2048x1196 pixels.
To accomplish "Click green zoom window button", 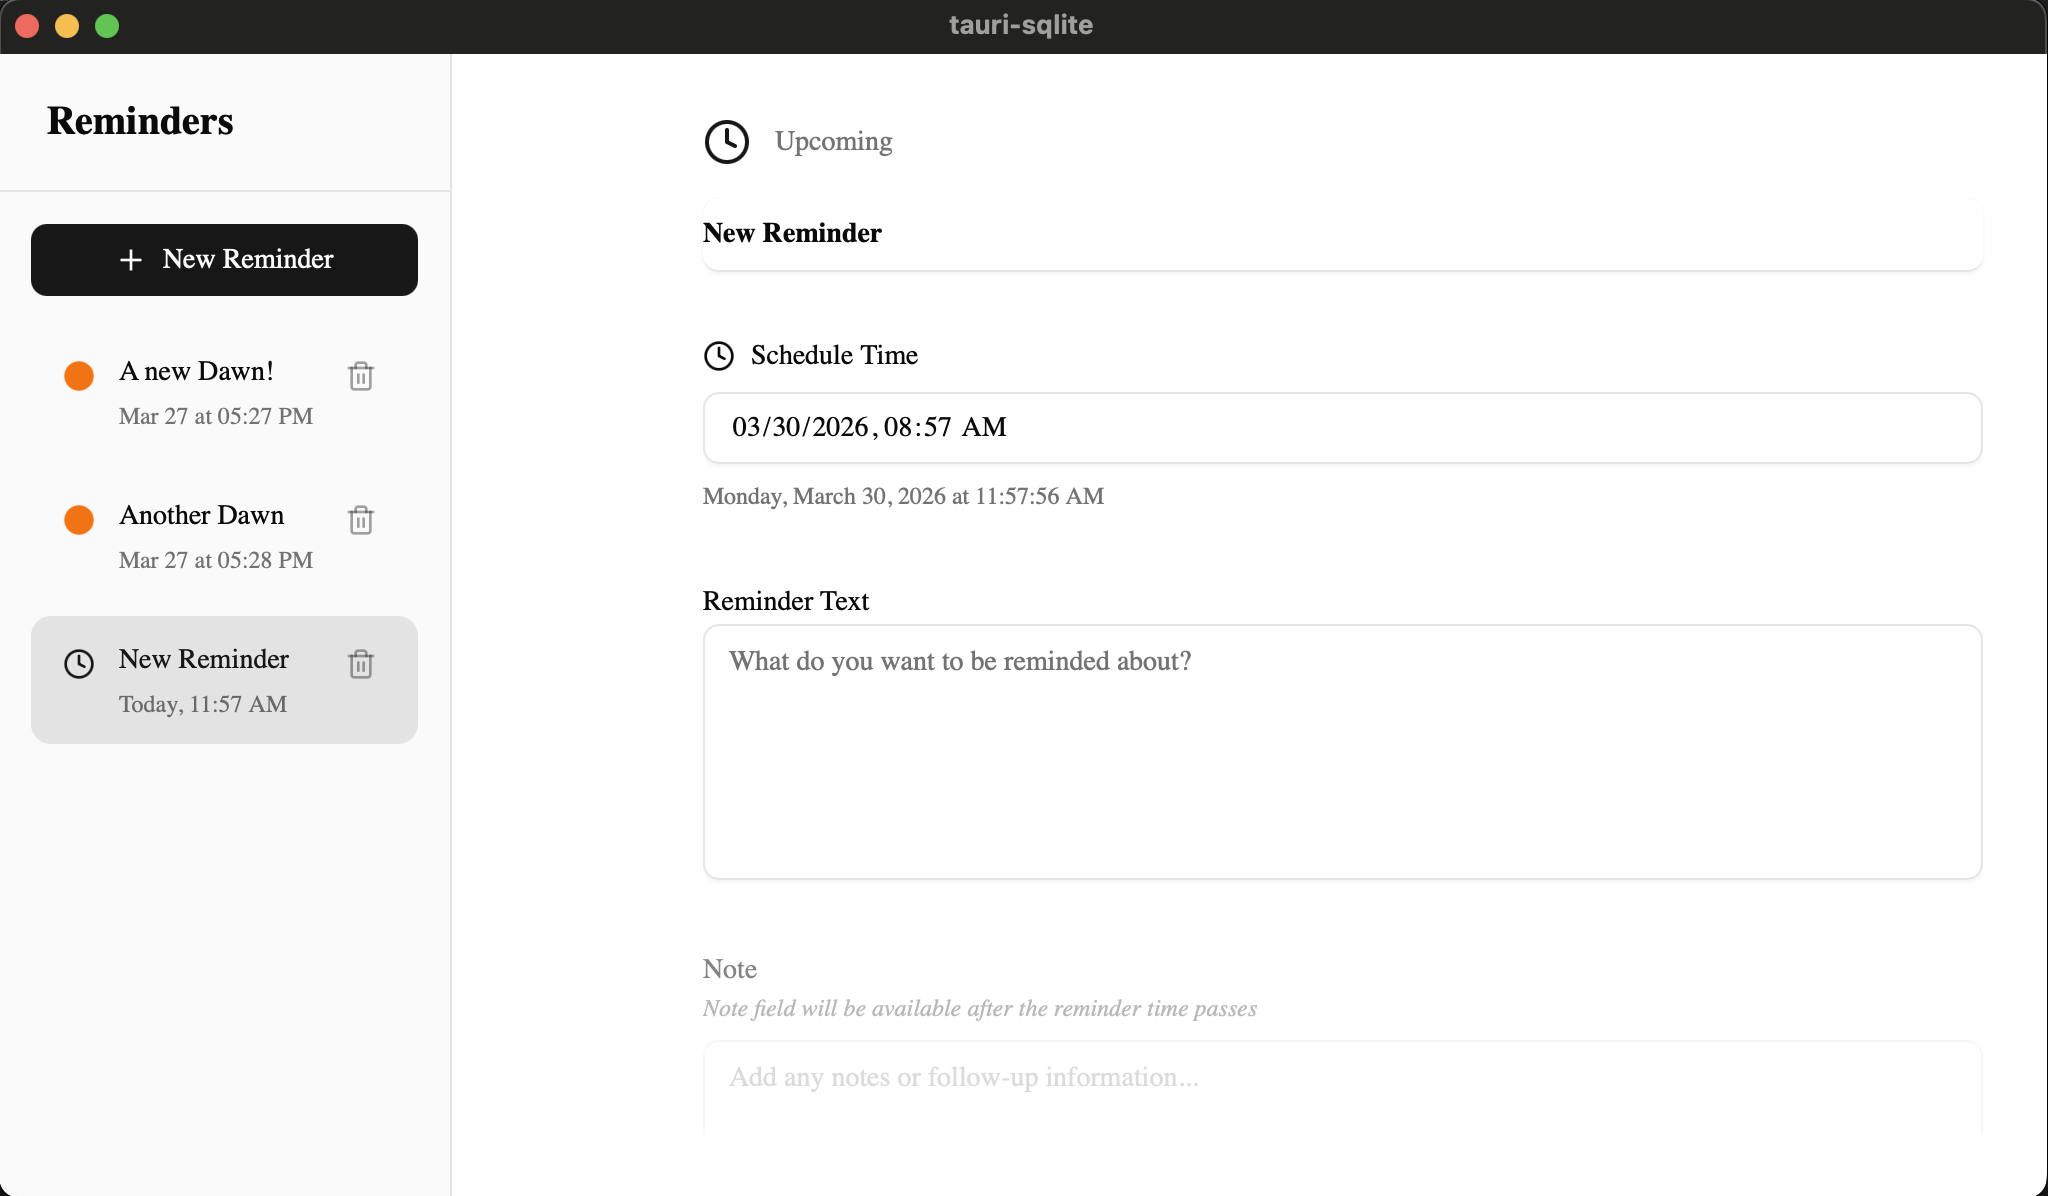I will (x=107, y=26).
